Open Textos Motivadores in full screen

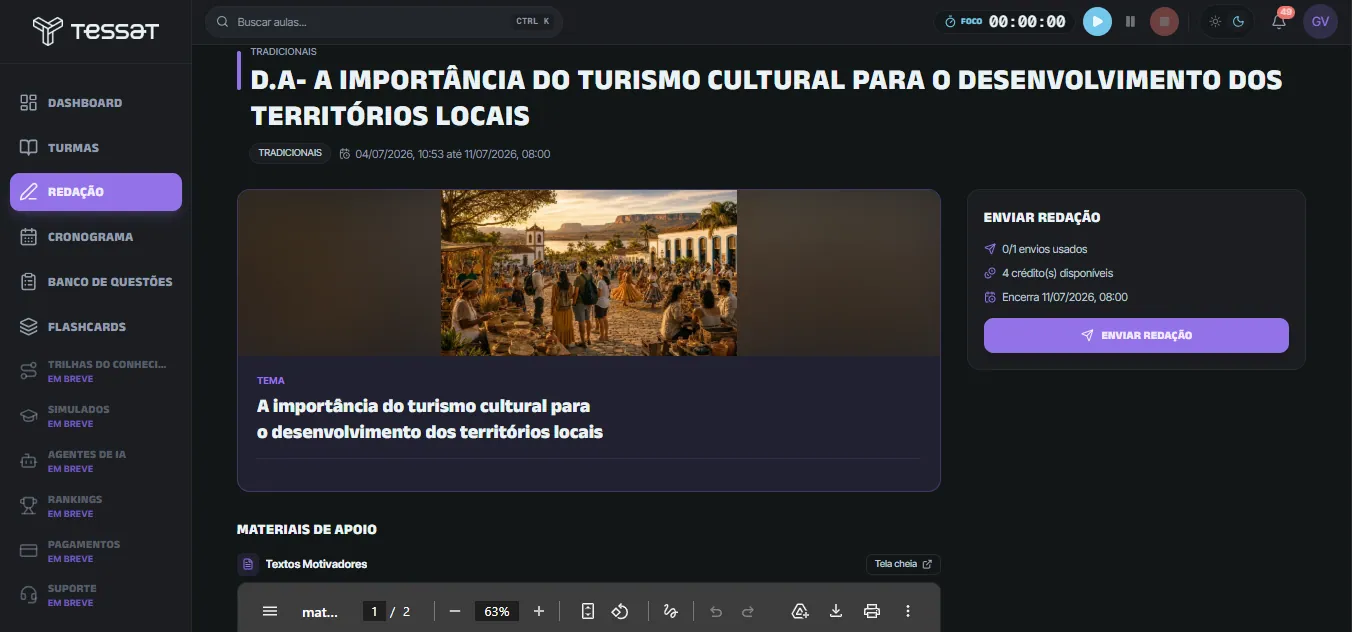click(x=903, y=564)
